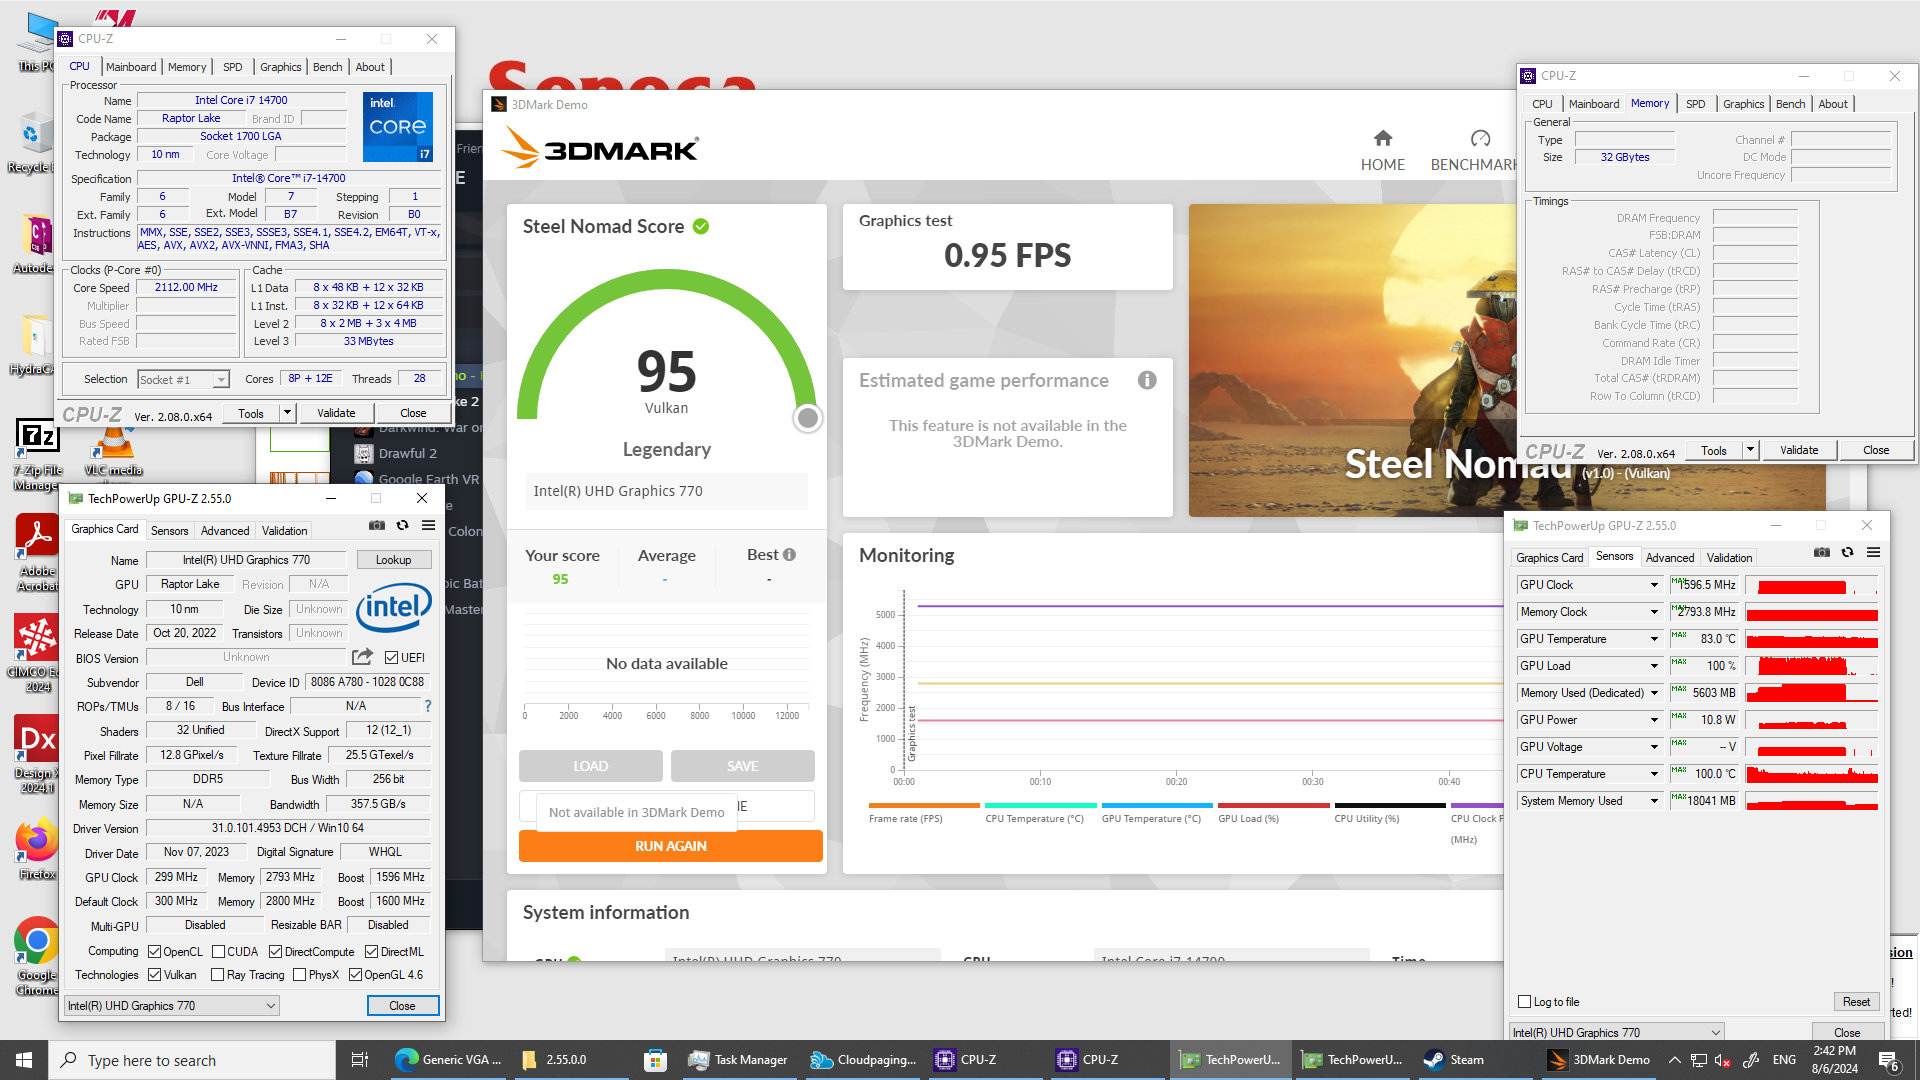This screenshot has width=1920, height=1080.
Task: Click the 3DMark Home icon
Action: [x=1383, y=138]
